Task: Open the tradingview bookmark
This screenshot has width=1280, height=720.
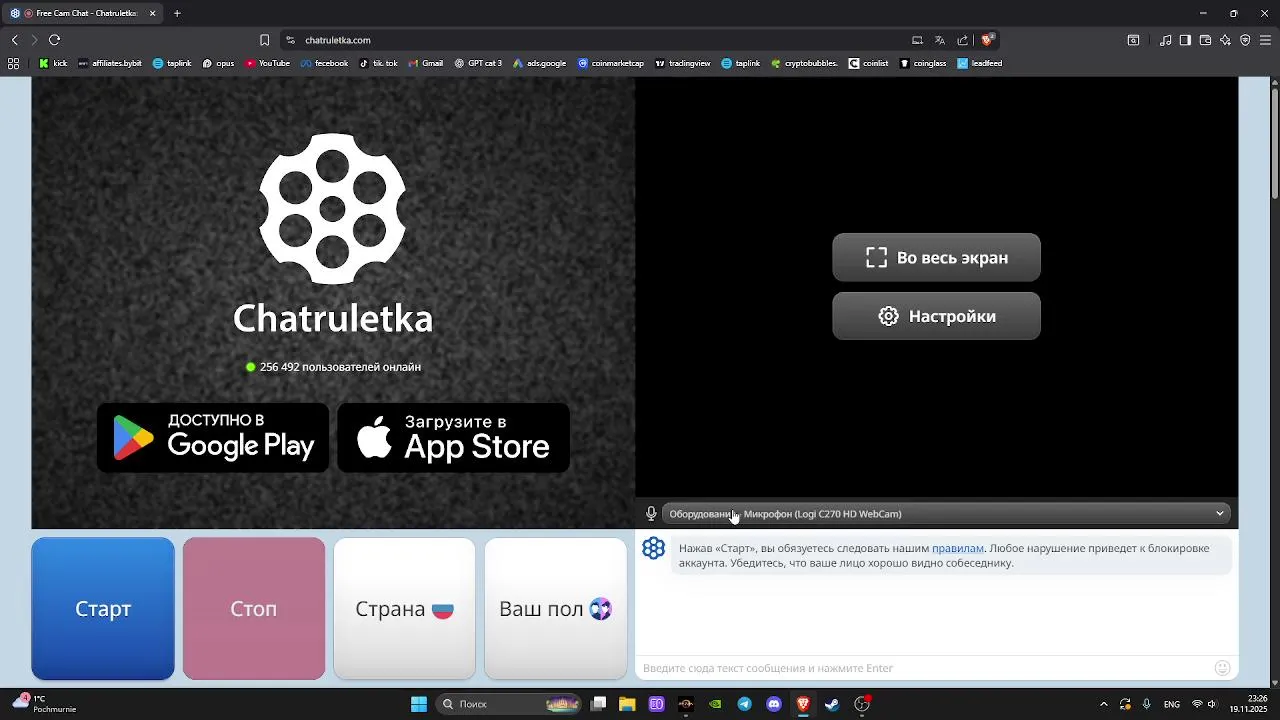Action: point(683,63)
